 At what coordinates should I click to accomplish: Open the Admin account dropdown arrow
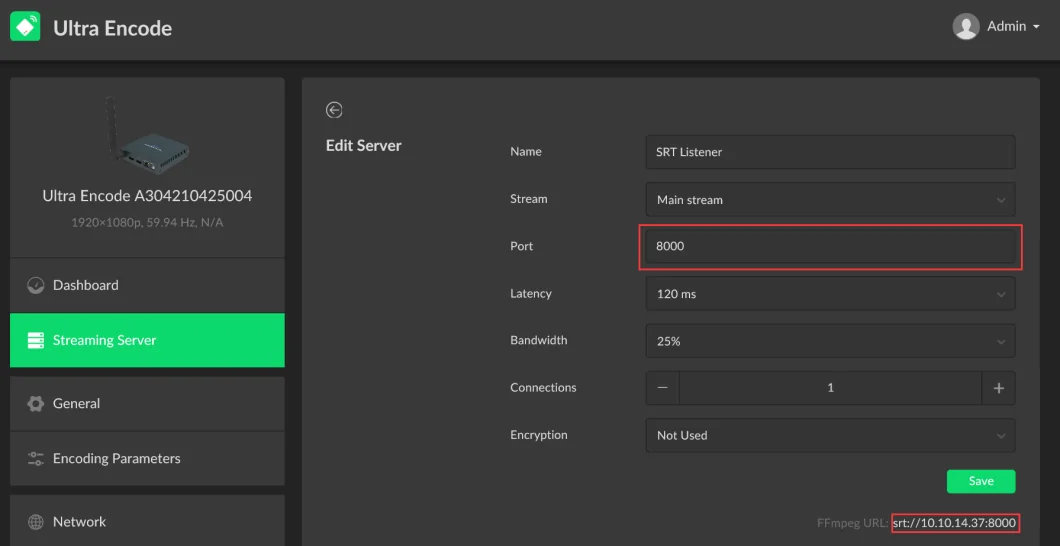click(x=1036, y=28)
